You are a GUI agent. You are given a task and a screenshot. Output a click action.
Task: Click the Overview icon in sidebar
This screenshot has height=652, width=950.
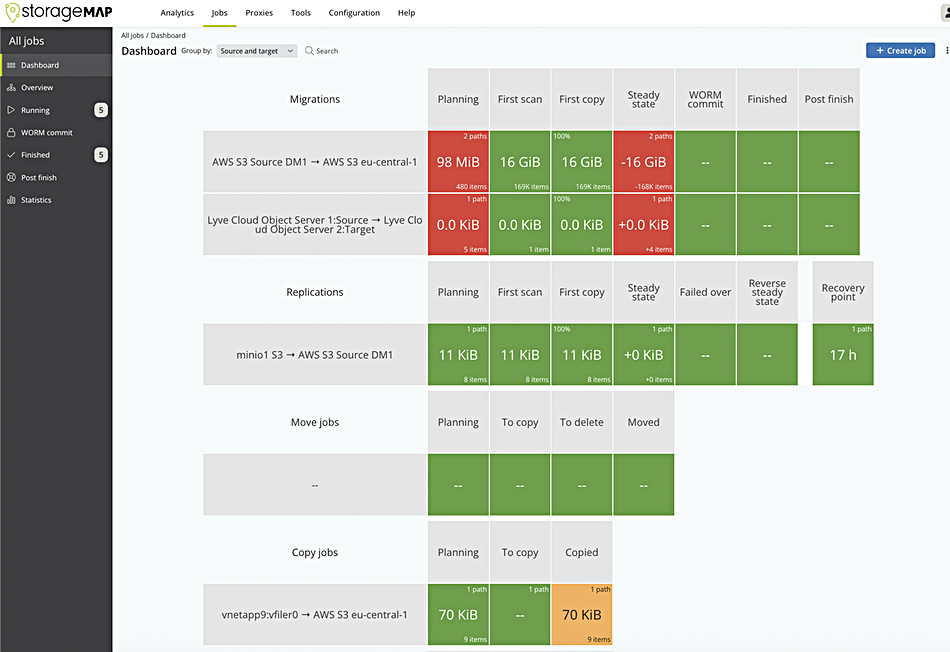point(11,87)
